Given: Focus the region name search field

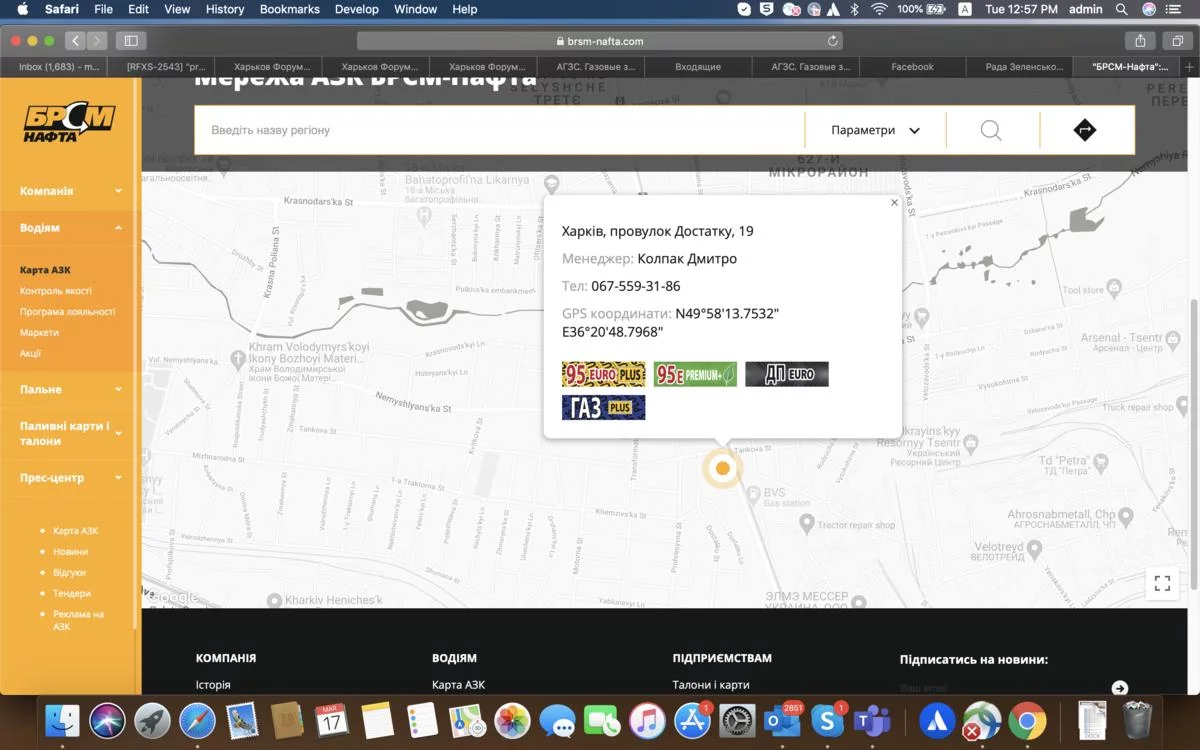Looking at the screenshot, I should pyautogui.click(x=500, y=130).
